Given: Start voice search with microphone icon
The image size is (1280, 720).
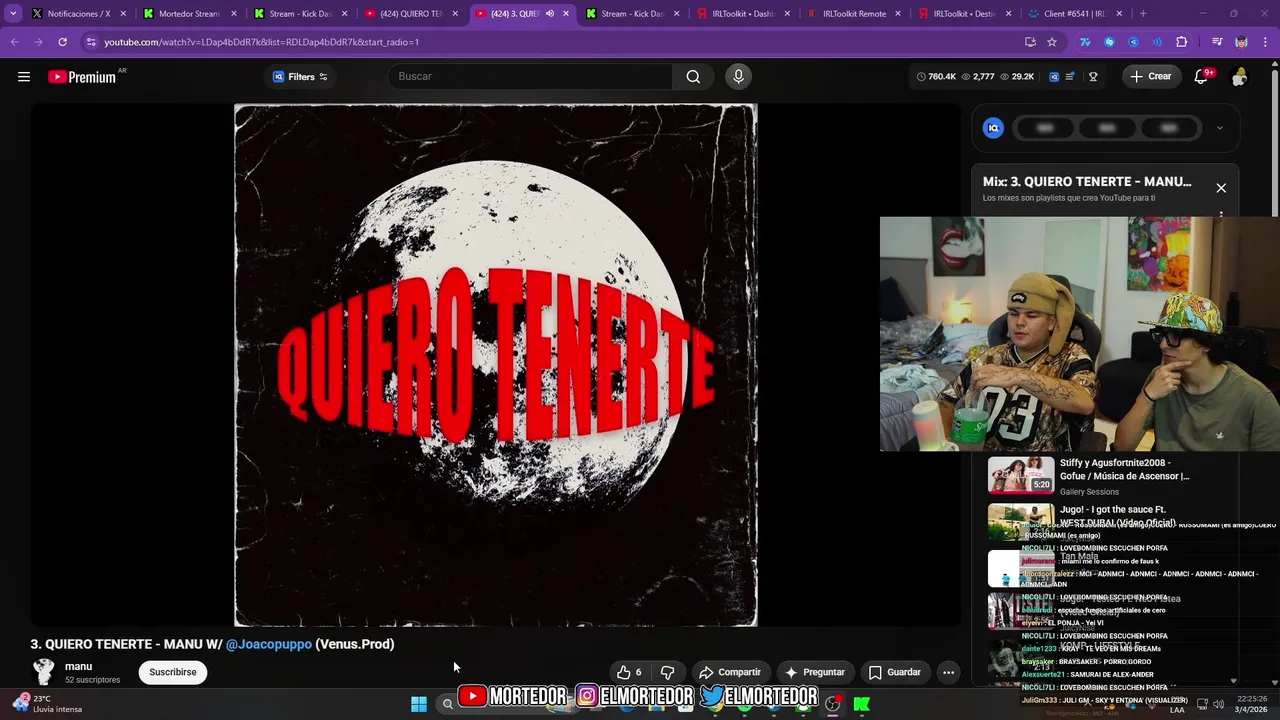Looking at the screenshot, I should 739,77.
